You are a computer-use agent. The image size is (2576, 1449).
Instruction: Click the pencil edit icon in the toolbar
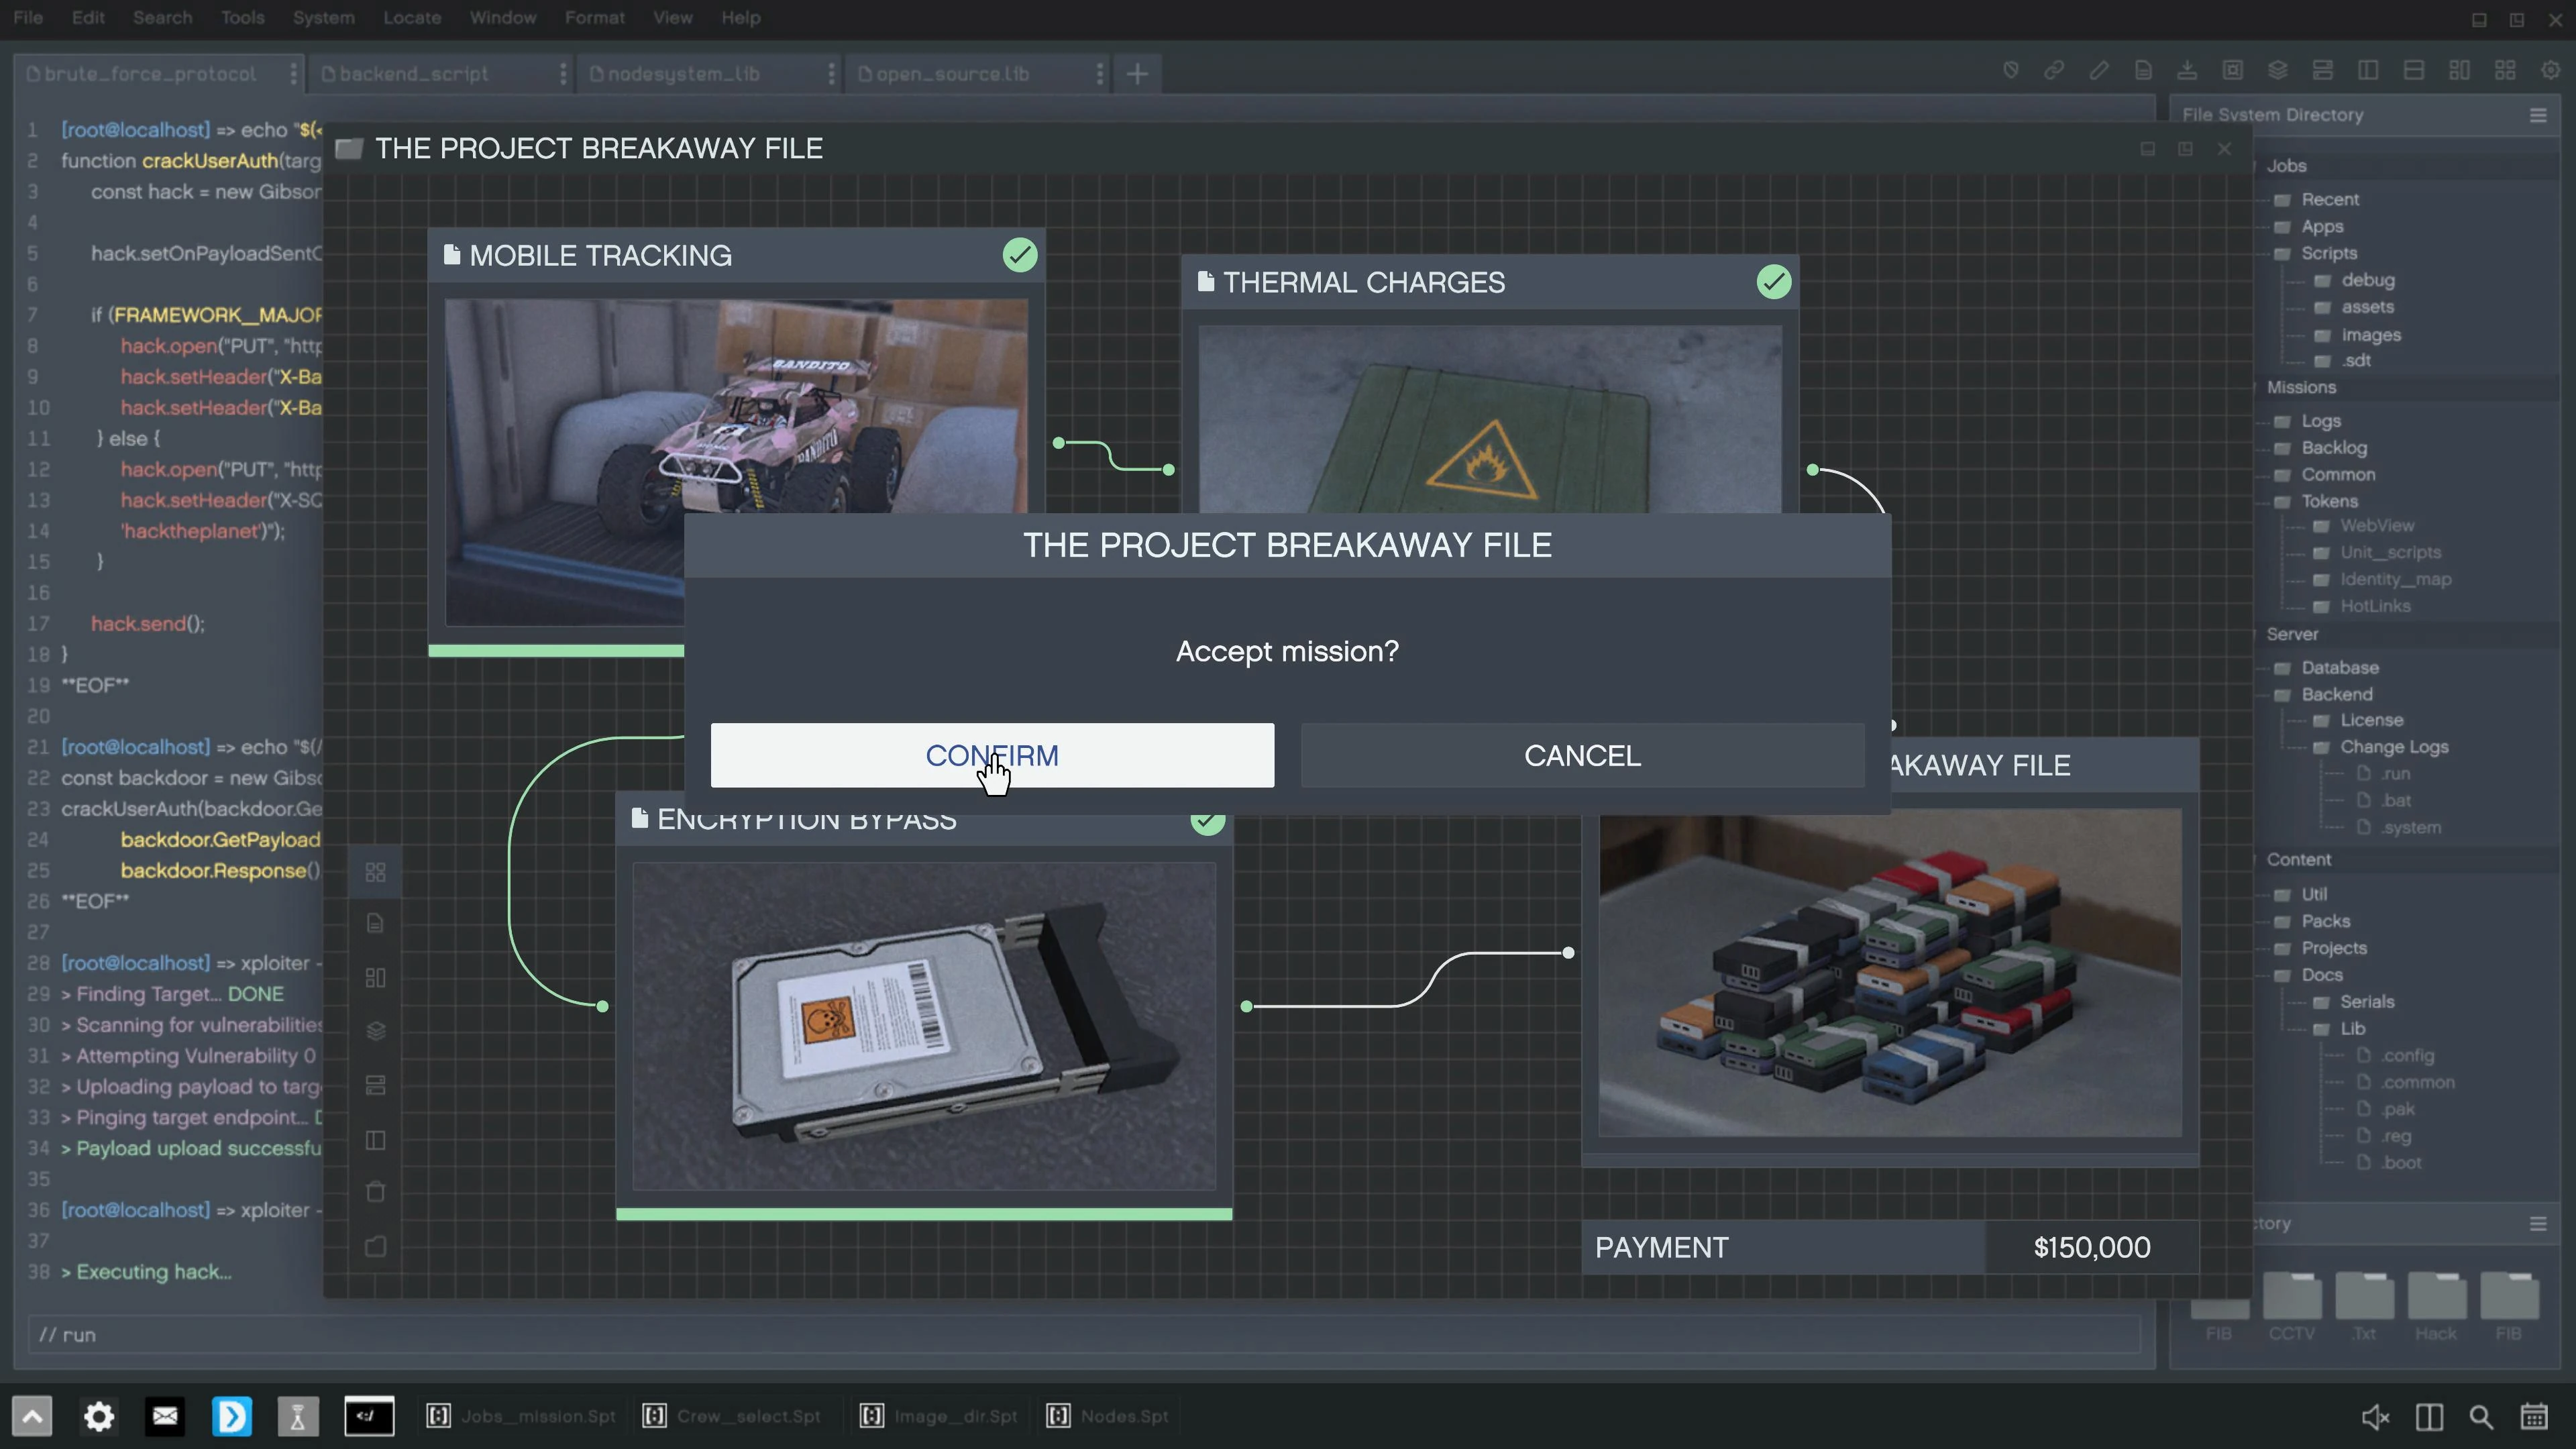click(2098, 70)
